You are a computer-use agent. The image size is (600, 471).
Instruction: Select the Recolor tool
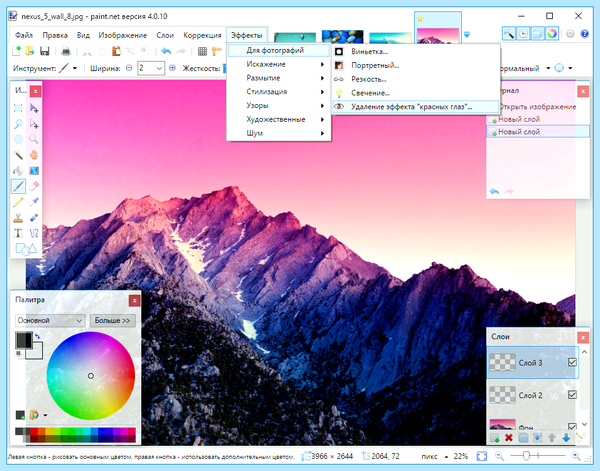pyautogui.click(x=34, y=218)
